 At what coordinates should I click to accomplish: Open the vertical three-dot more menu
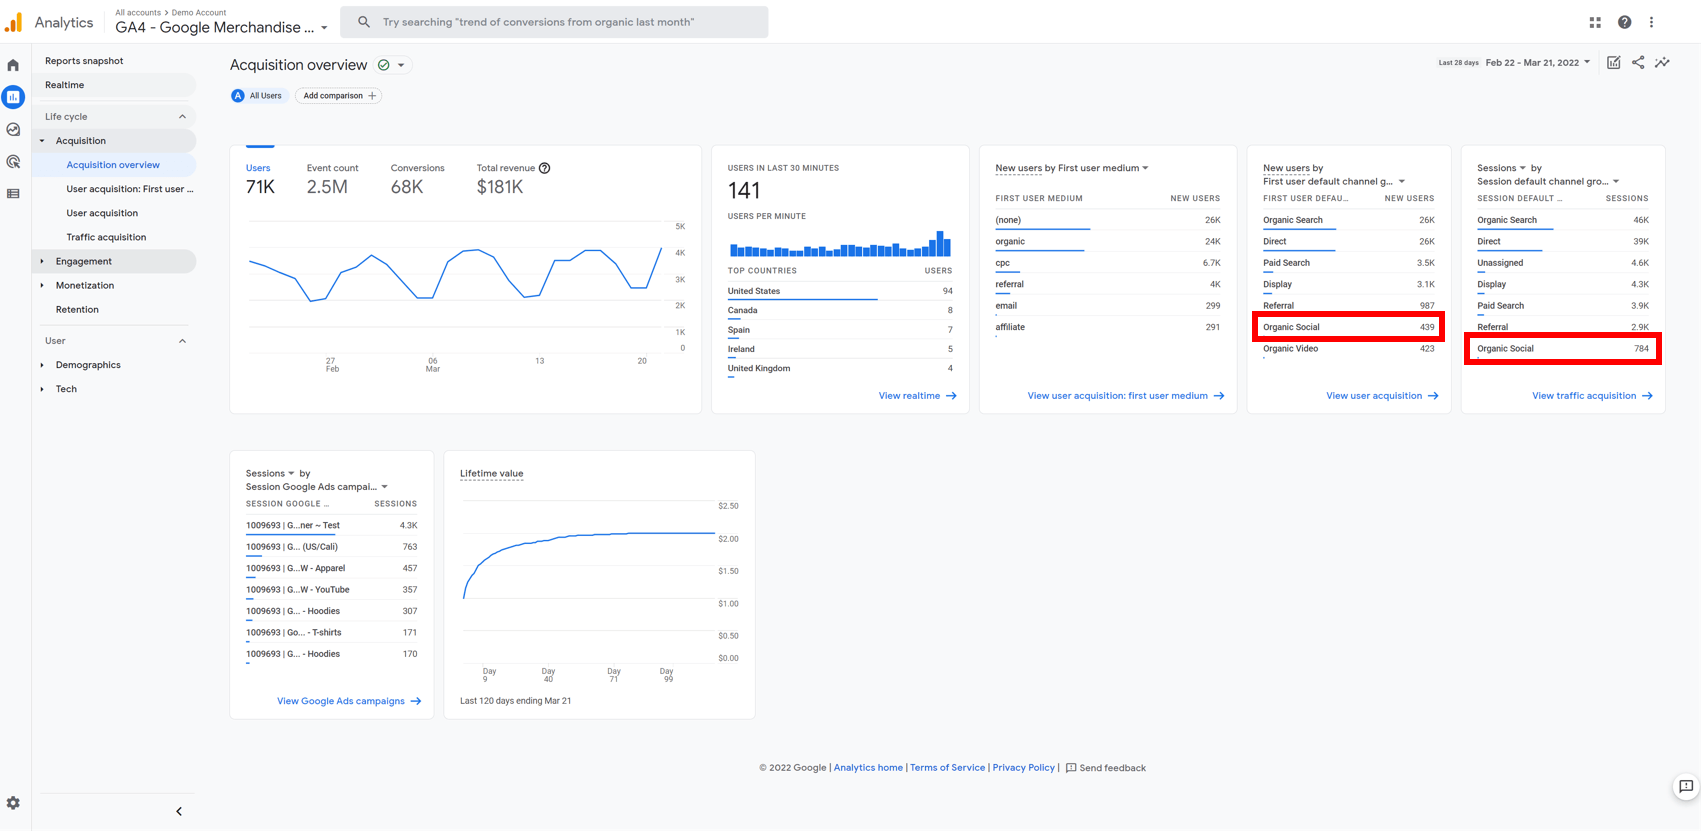(x=1651, y=22)
